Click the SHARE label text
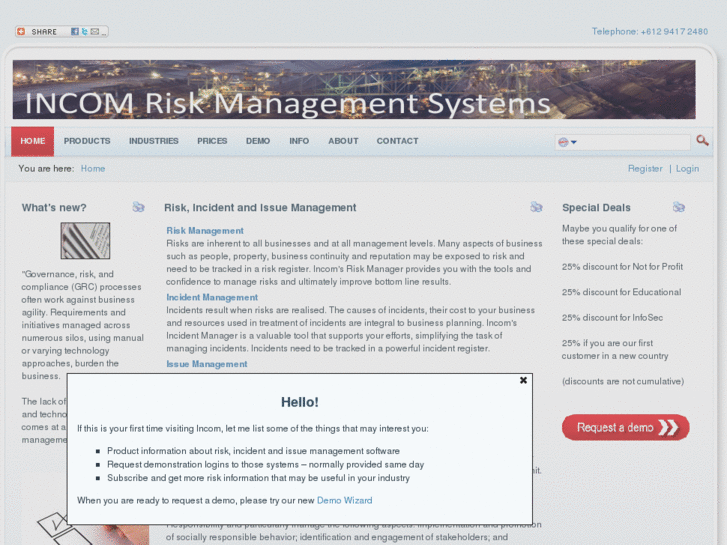The height and width of the screenshot is (545, 727). tap(44, 32)
